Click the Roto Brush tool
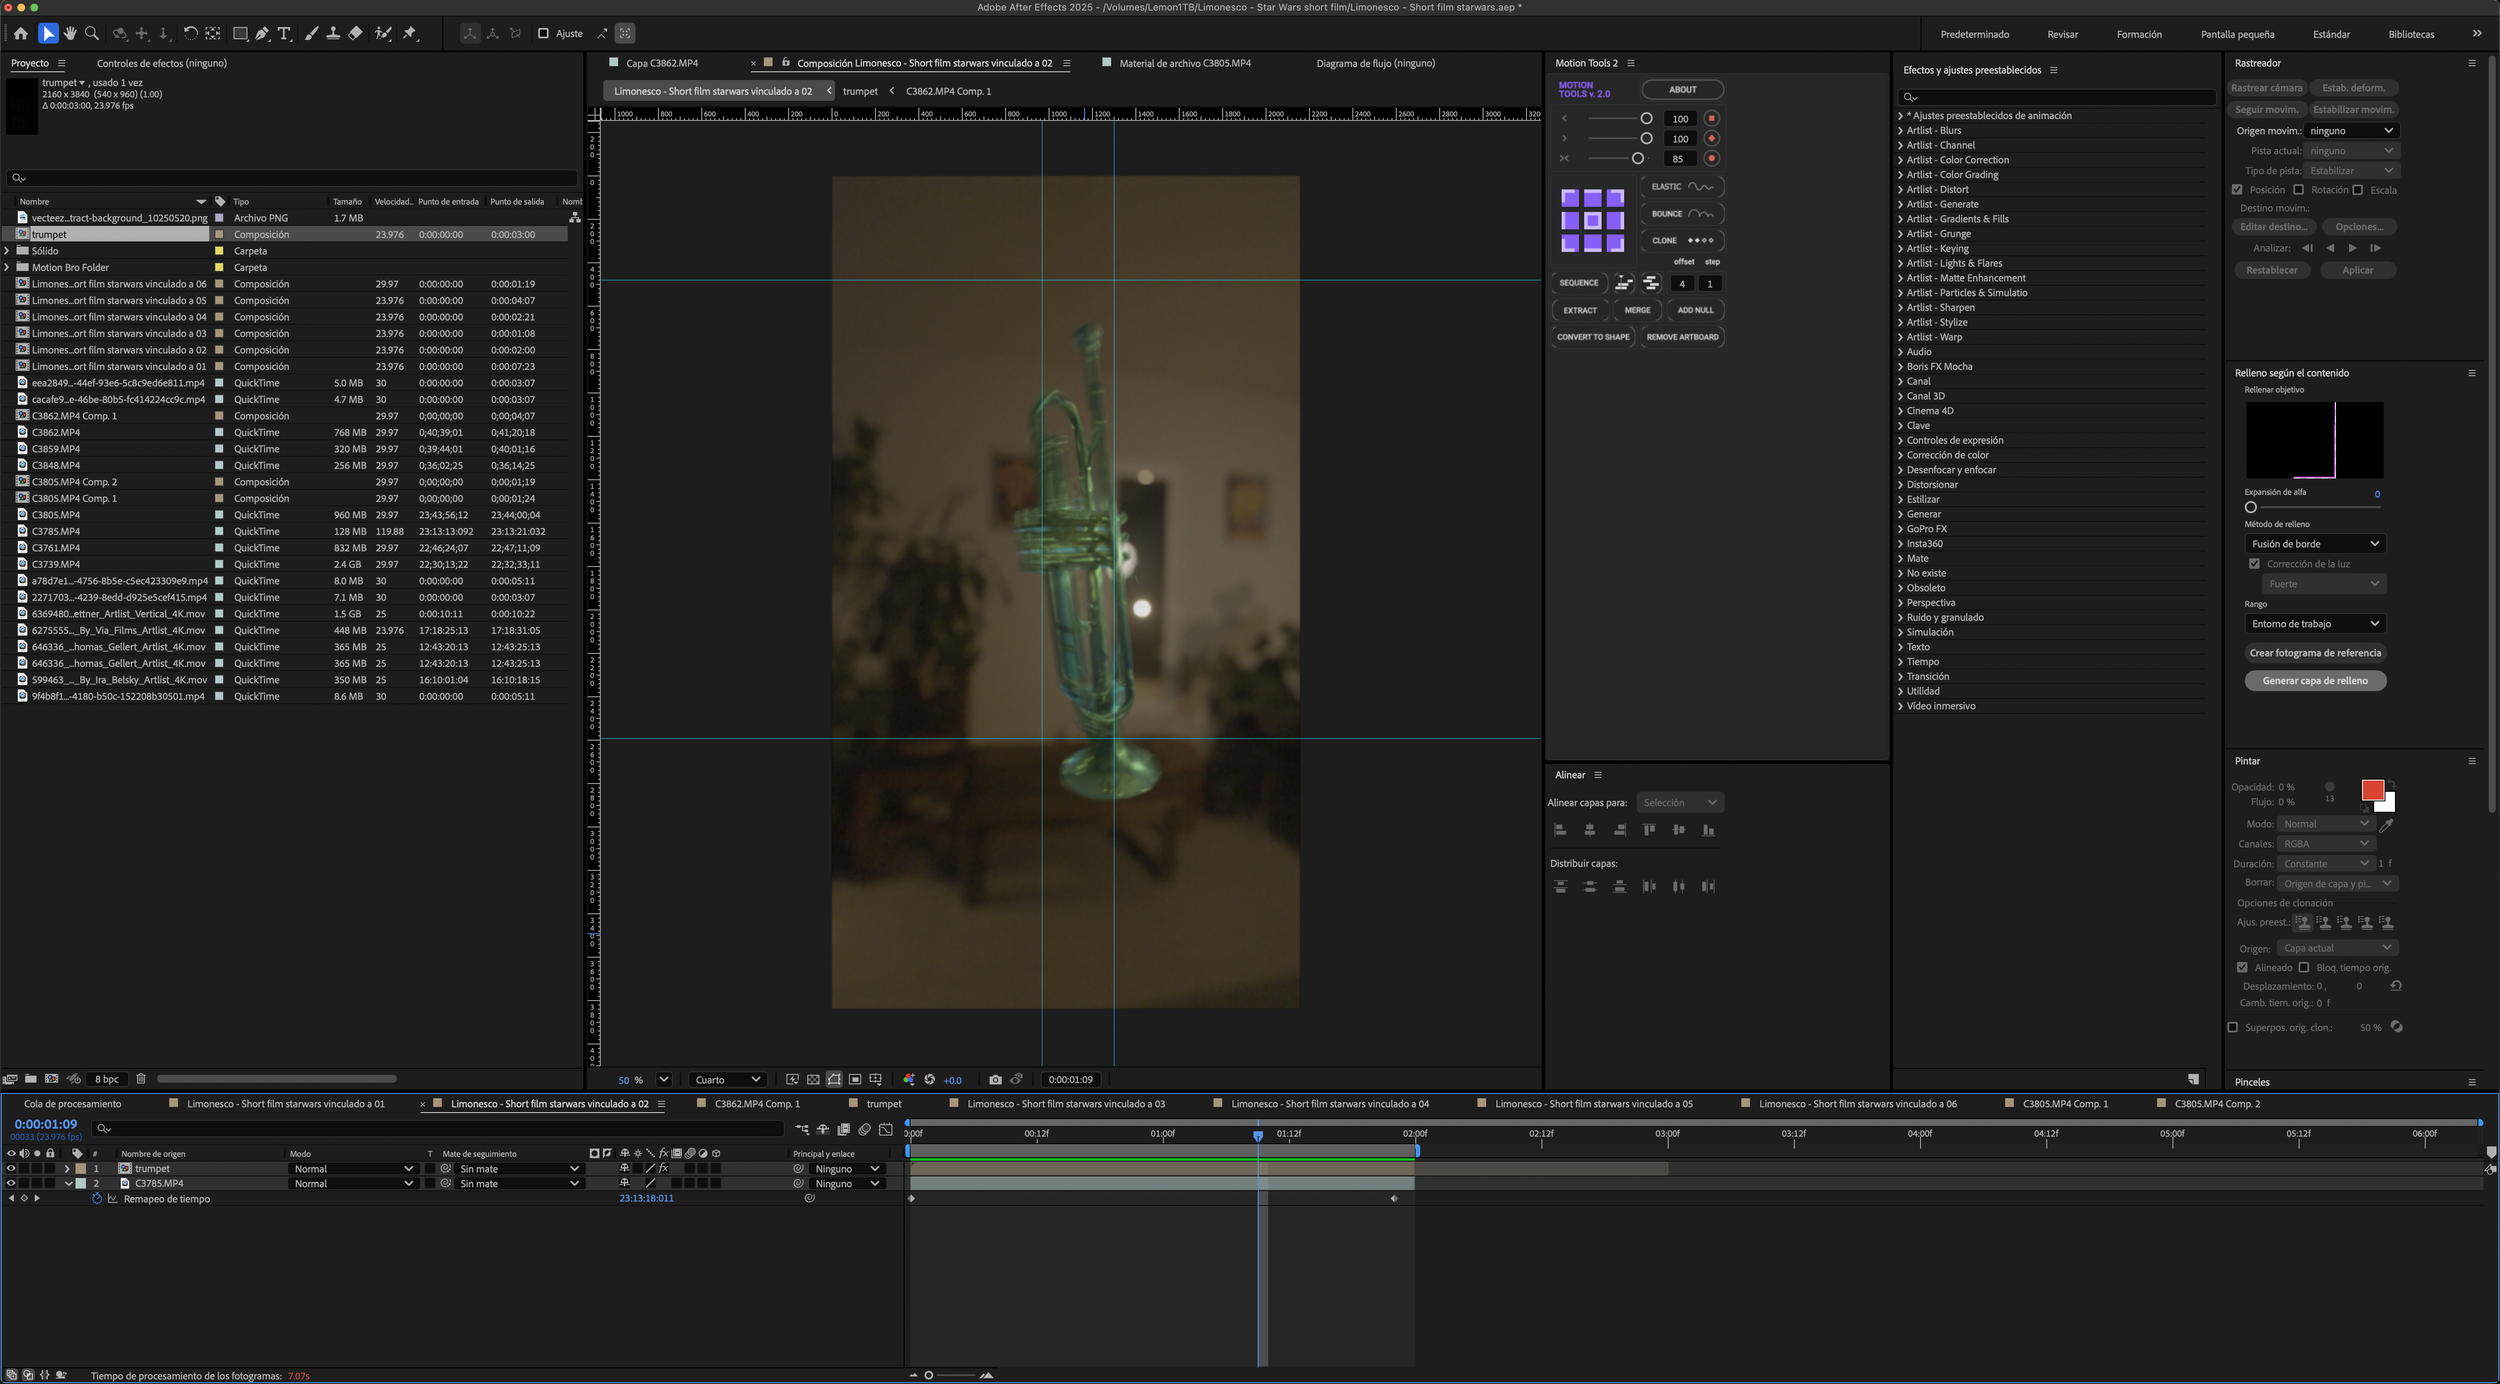 383,33
